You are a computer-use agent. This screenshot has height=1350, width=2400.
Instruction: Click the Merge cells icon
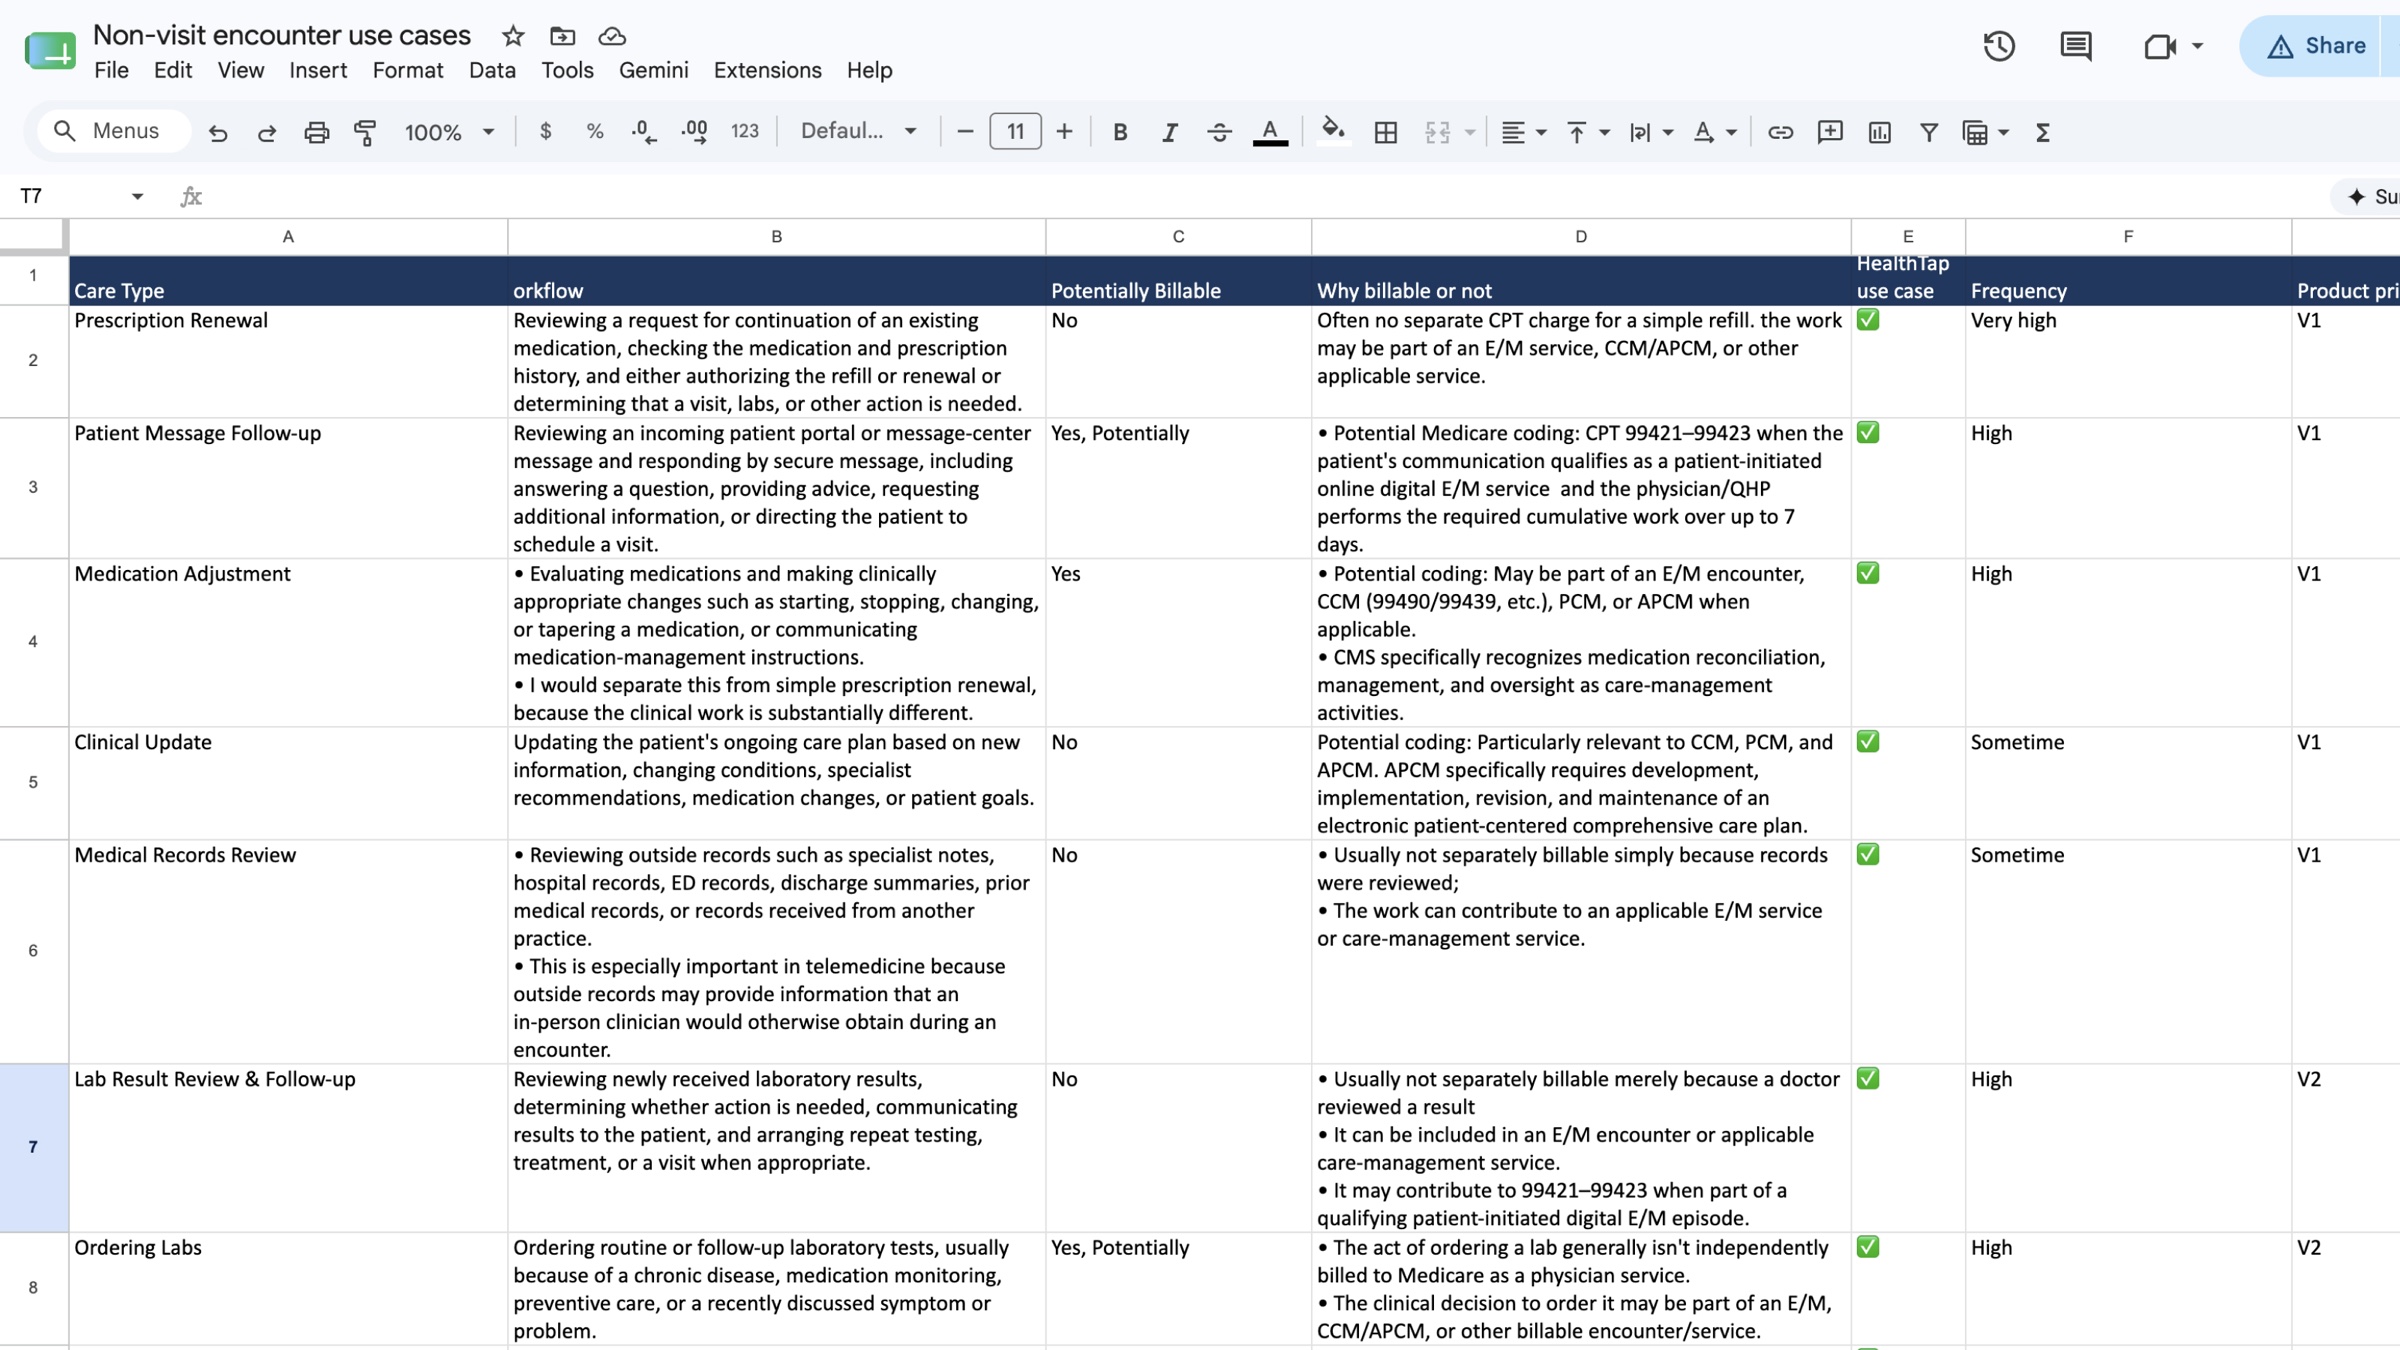pos(1437,132)
